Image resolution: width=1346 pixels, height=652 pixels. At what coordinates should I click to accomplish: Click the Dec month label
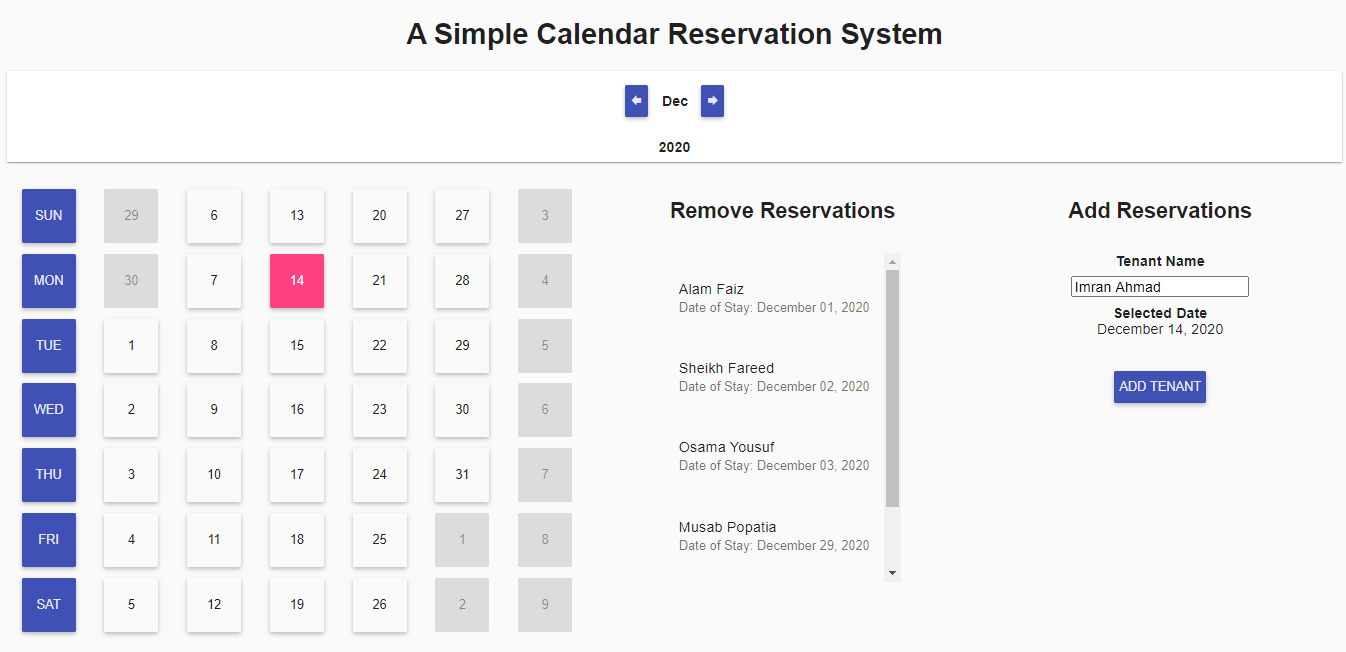[674, 101]
